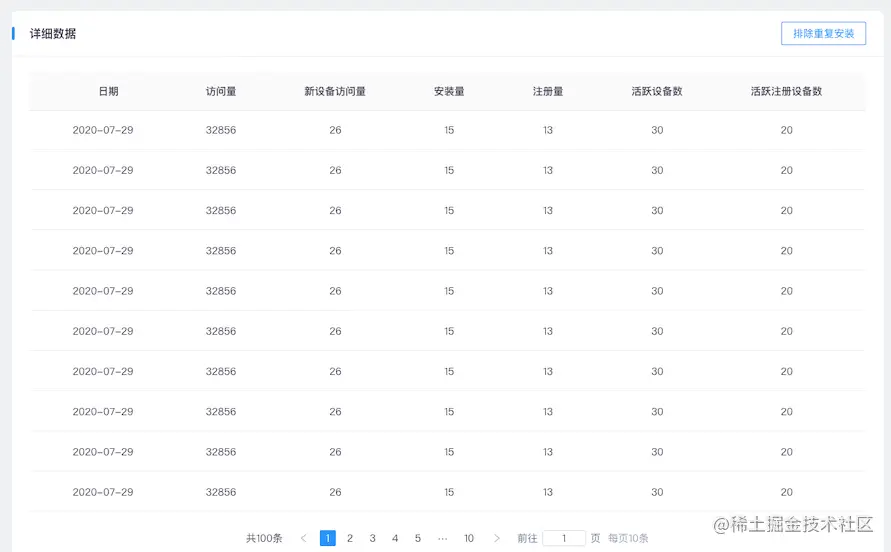This screenshot has width=891, height=552.
Task: Click the pagination ellipsis for more pages
Action: pyautogui.click(x=443, y=538)
